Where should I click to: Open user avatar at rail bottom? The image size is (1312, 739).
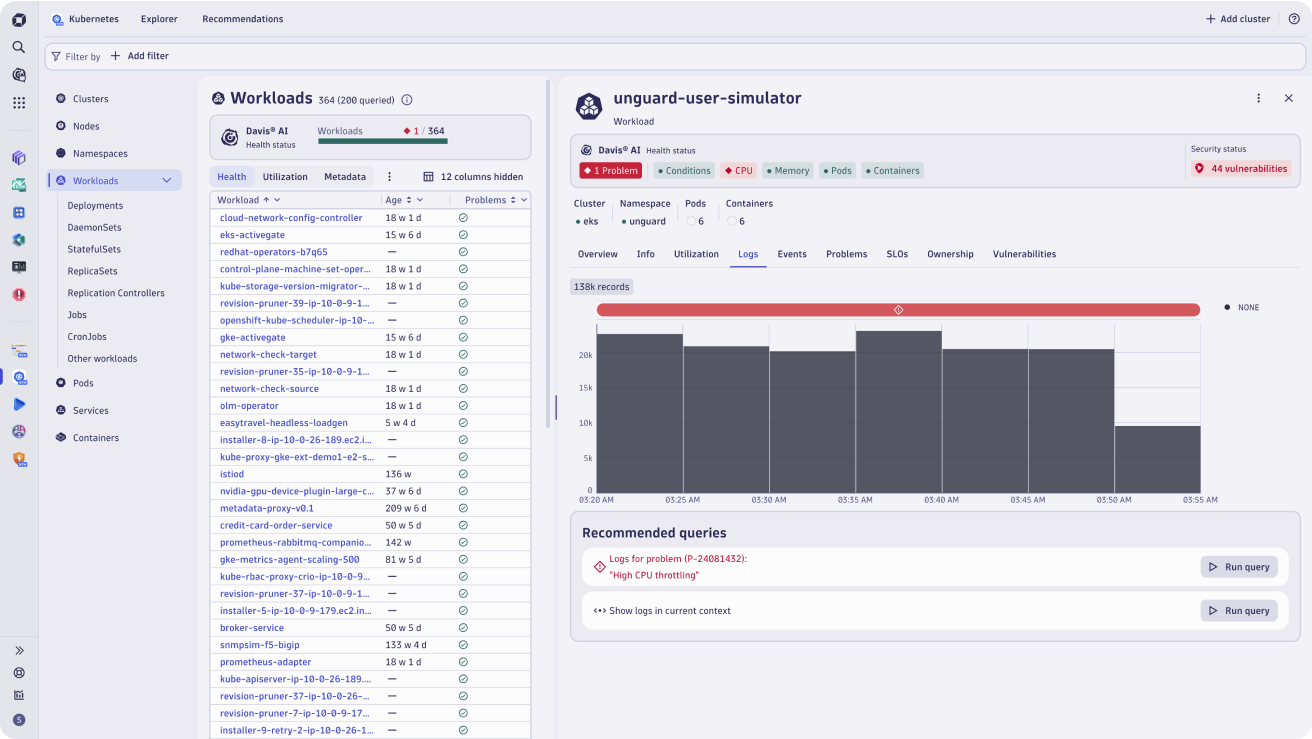coord(19,720)
